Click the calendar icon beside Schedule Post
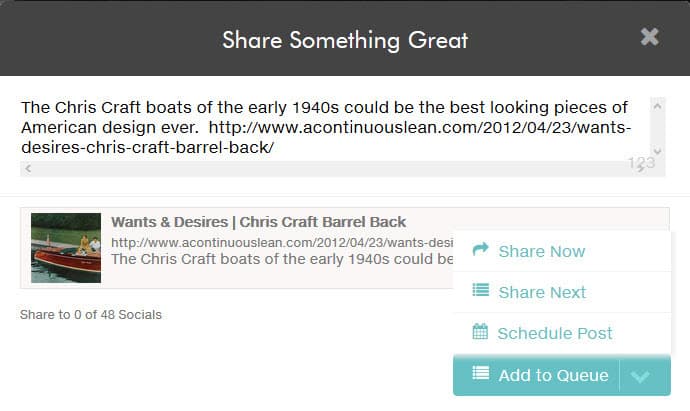The height and width of the screenshot is (411, 690). (480, 332)
